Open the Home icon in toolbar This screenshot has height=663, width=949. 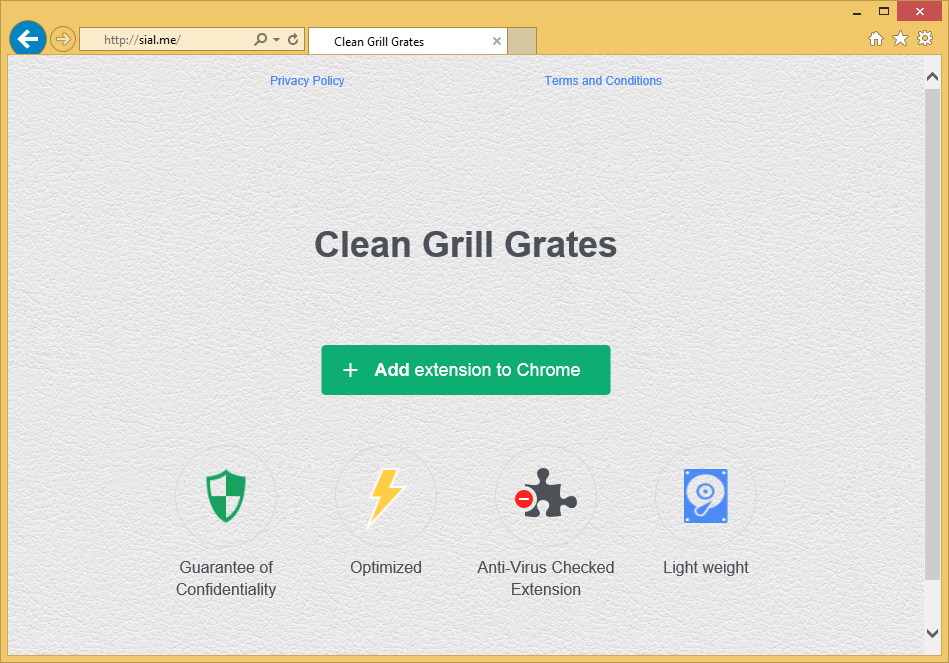point(876,39)
